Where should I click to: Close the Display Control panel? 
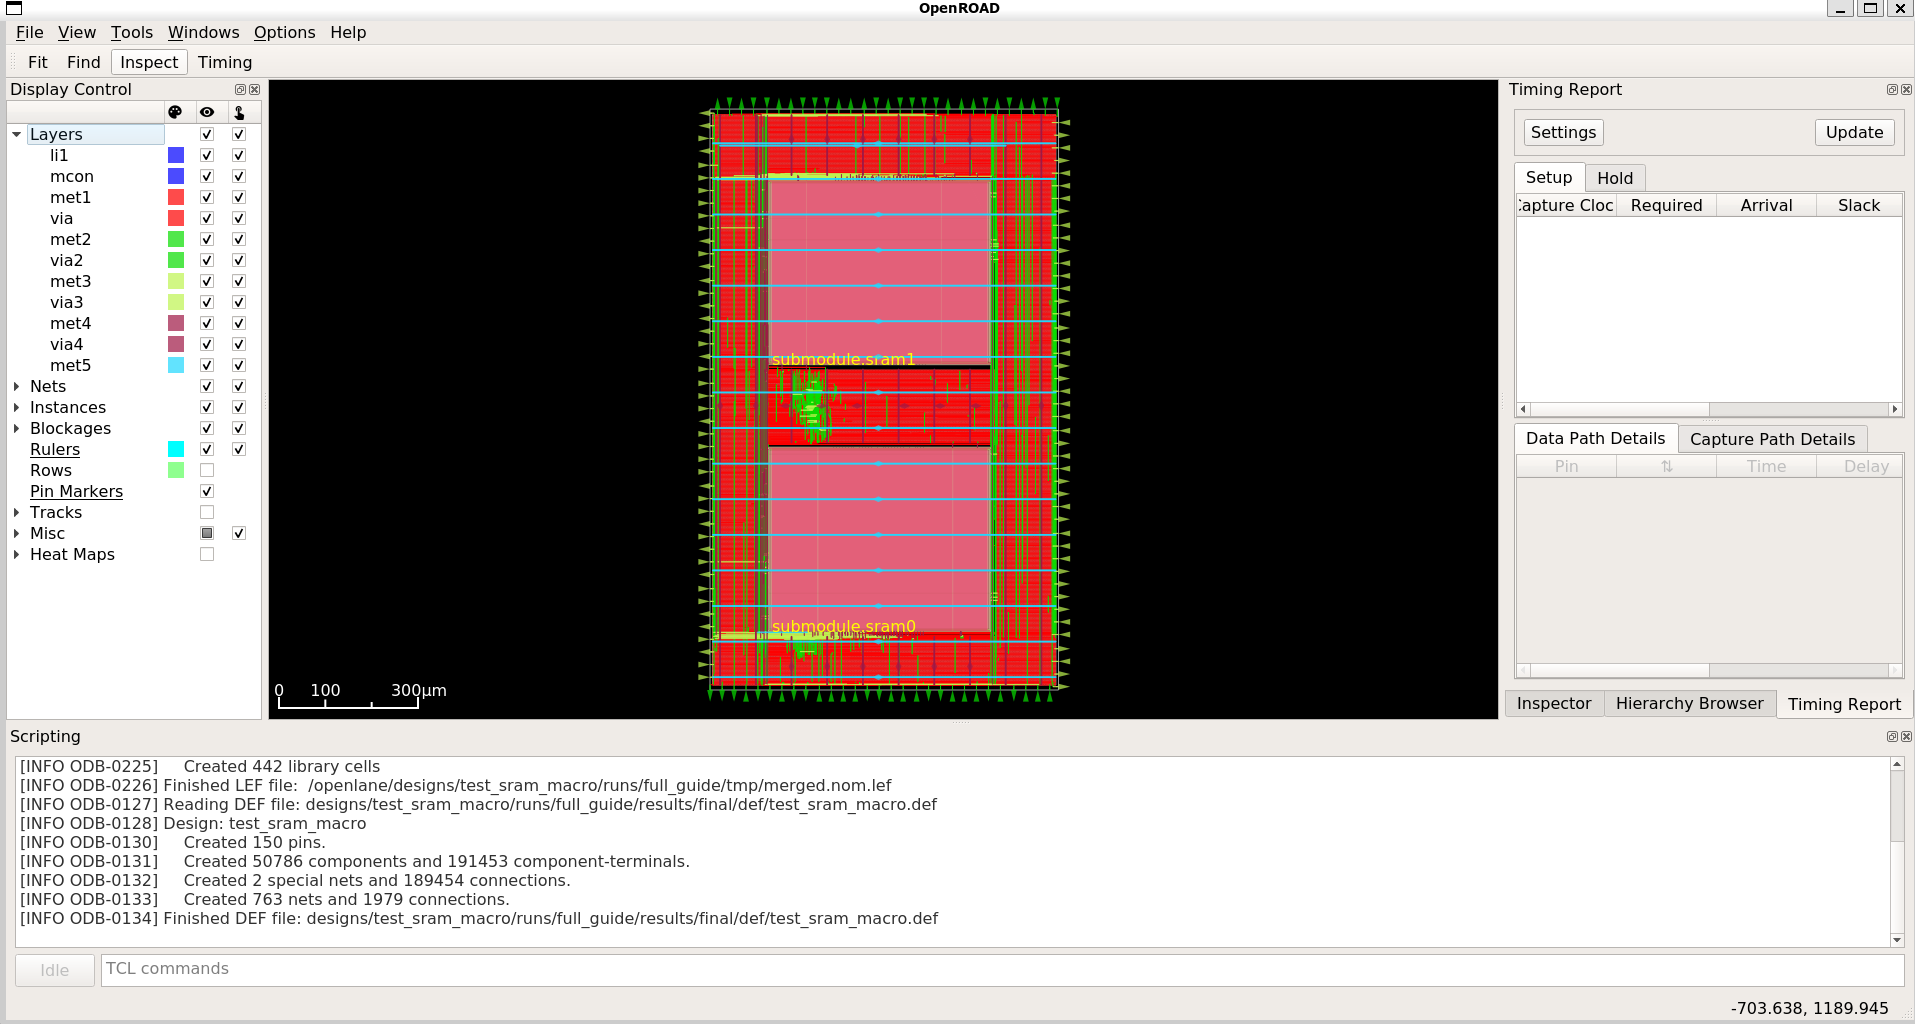(254, 89)
